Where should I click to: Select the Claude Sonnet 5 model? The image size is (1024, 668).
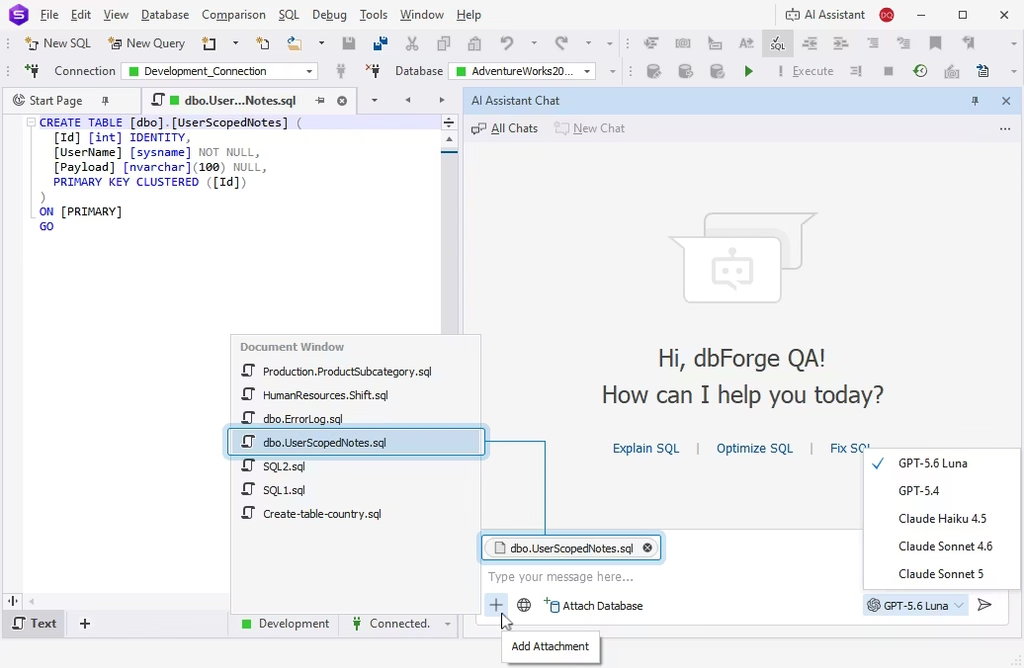pos(941,574)
